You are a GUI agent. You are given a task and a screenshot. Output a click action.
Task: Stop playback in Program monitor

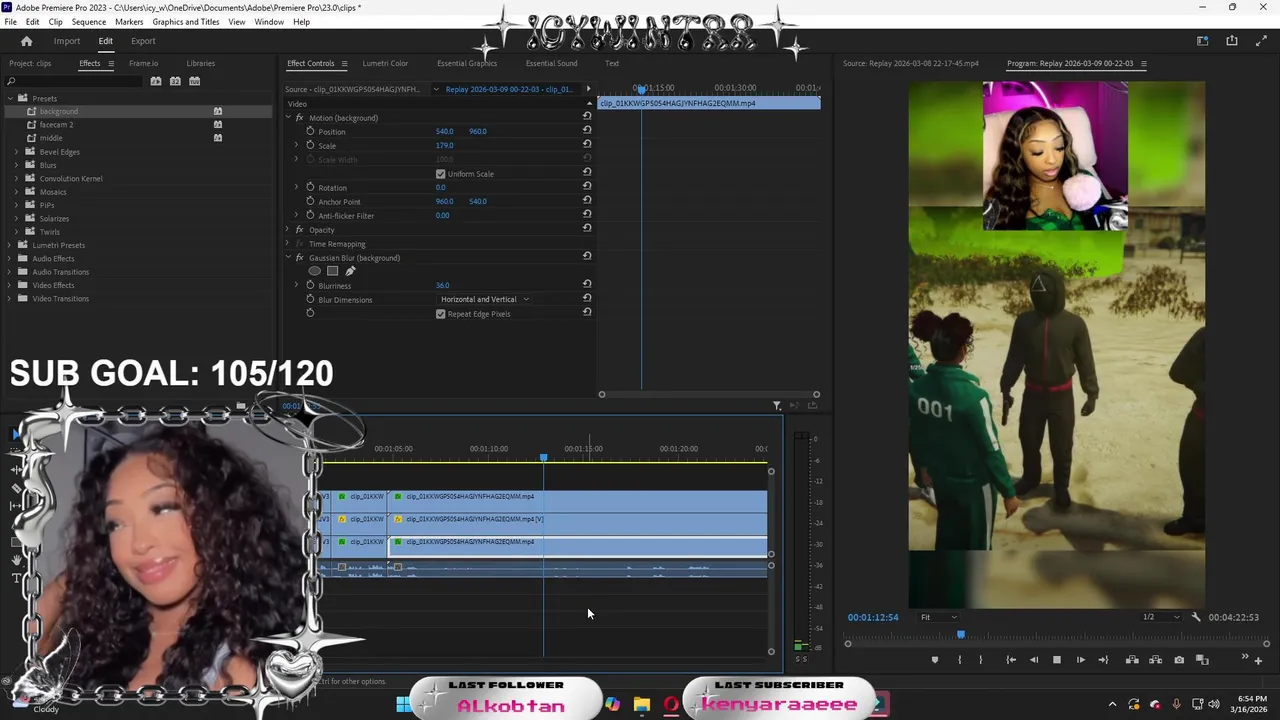pos(1057,660)
